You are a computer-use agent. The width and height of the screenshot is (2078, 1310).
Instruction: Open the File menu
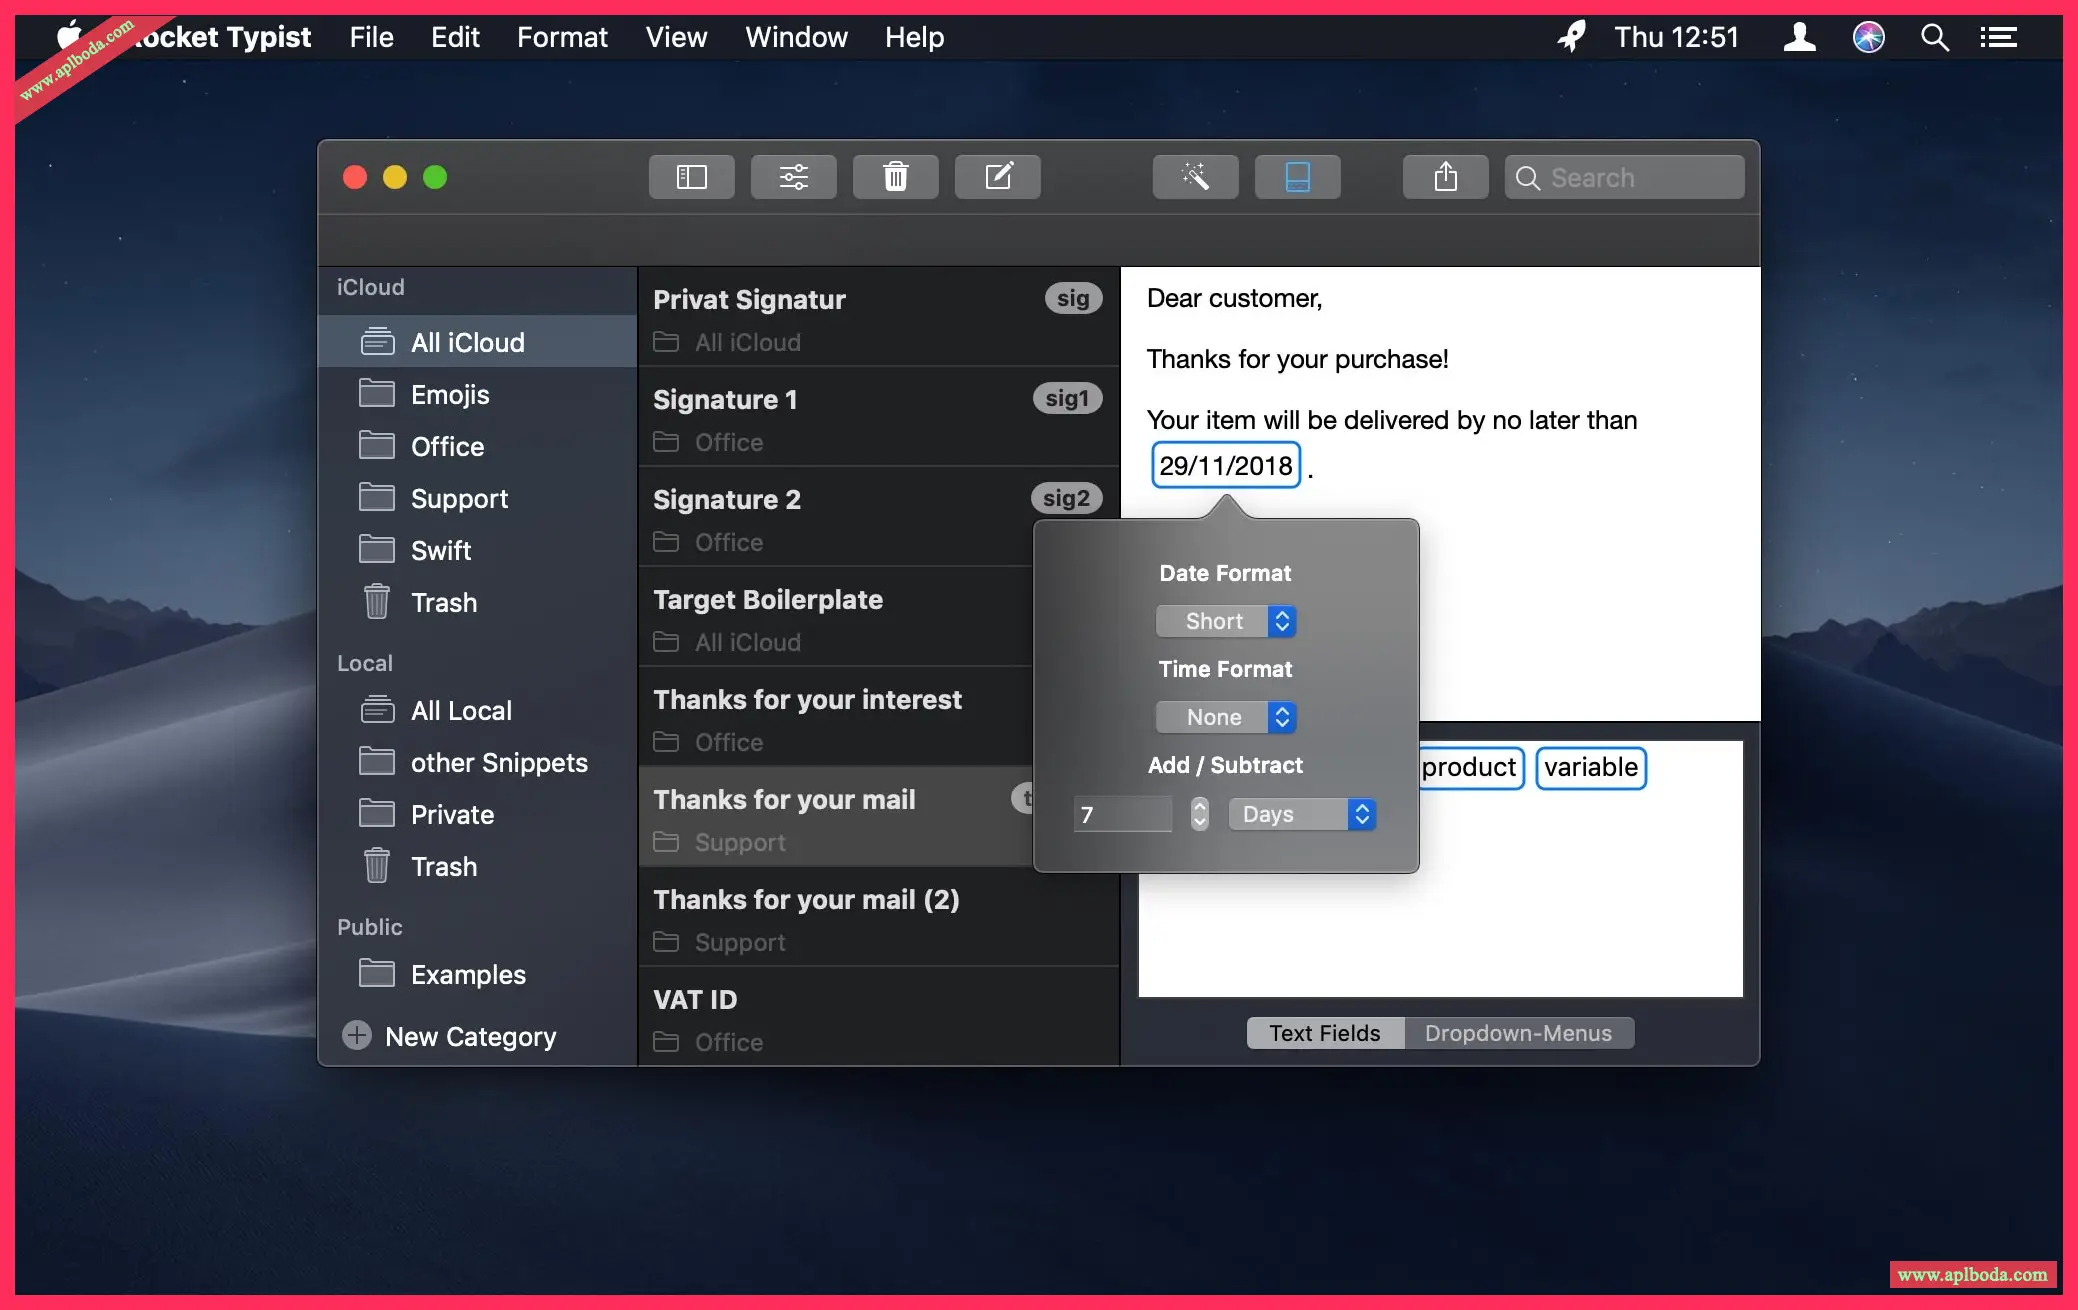pyautogui.click(x=371, y=37)
